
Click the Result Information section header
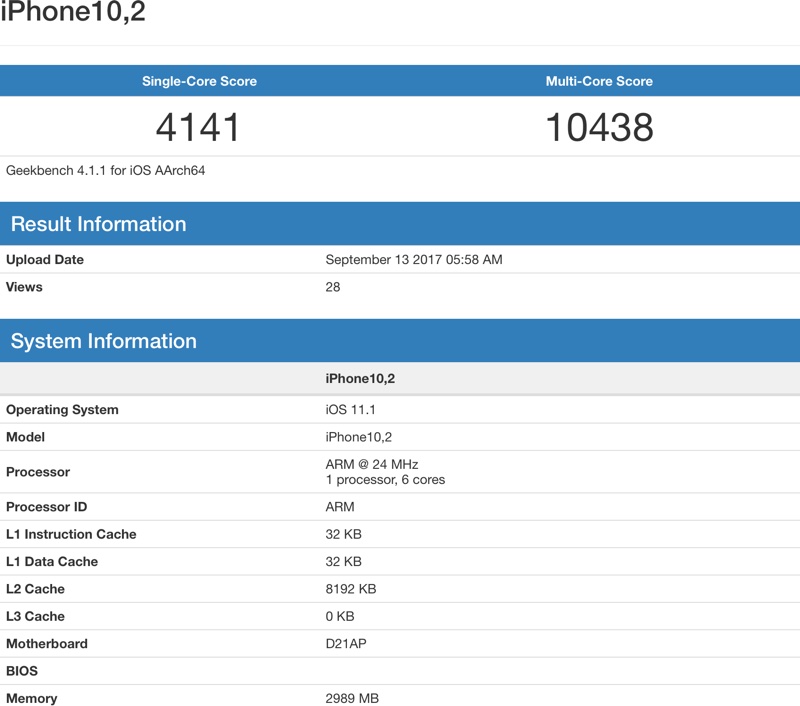[99, 224]
